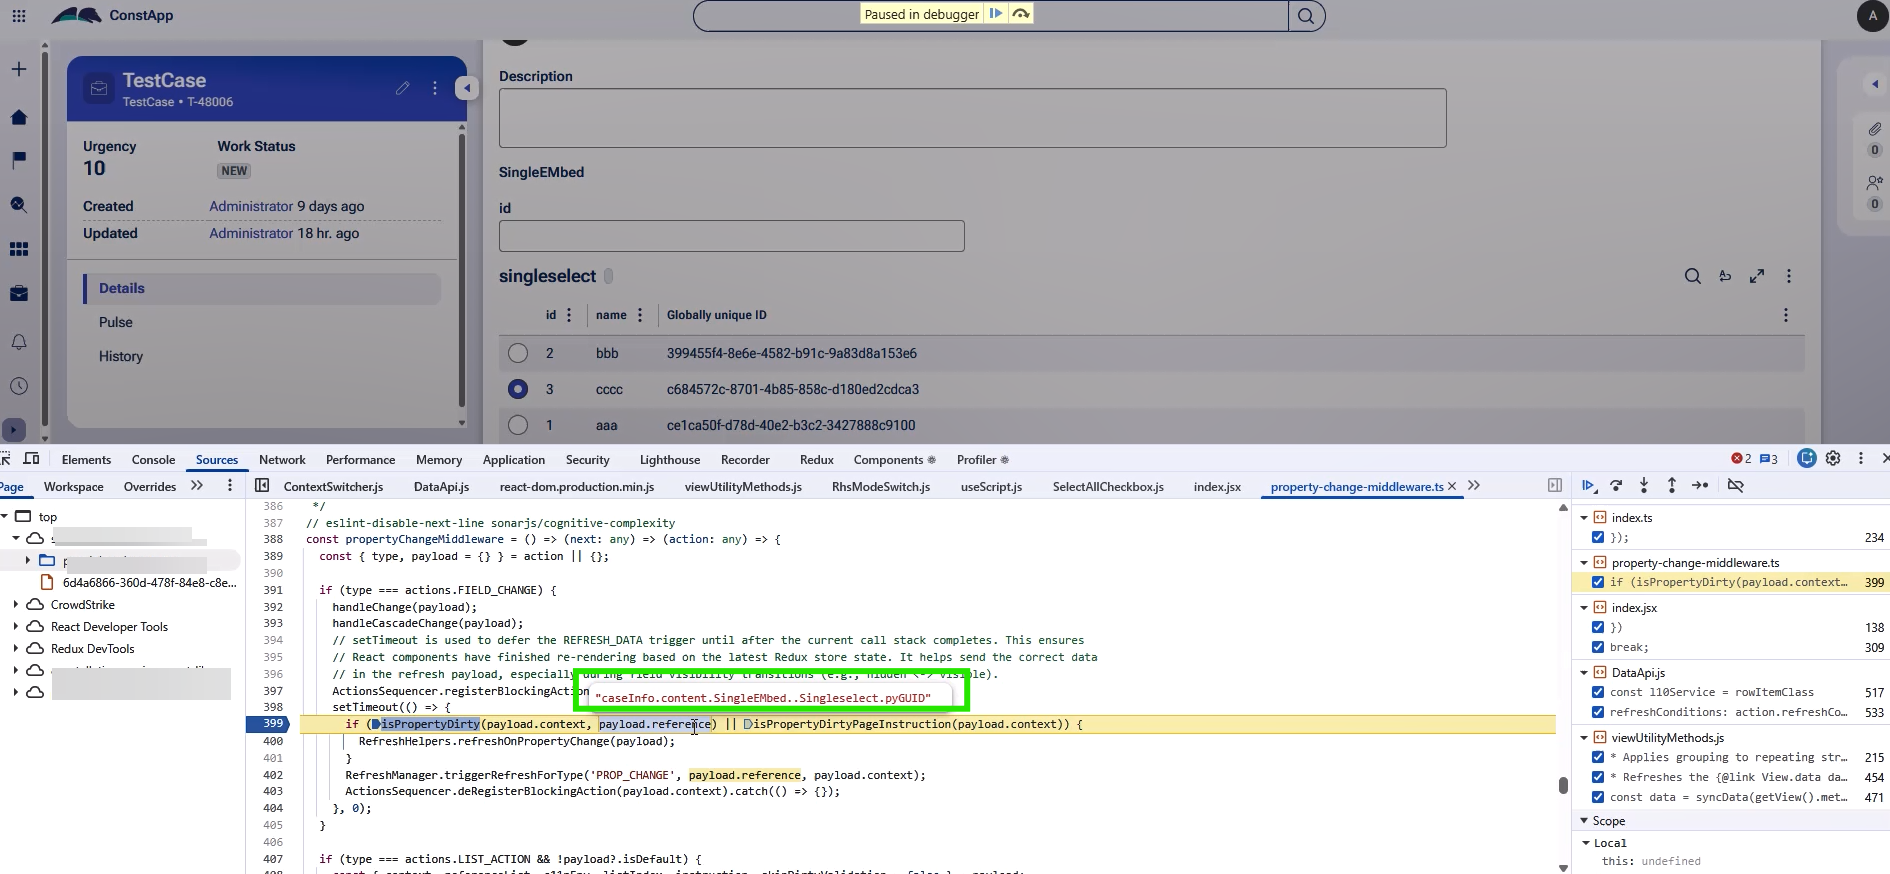
Task: Uncheck breakpoint at index.ts line 234
Action: pos(1598,537)
